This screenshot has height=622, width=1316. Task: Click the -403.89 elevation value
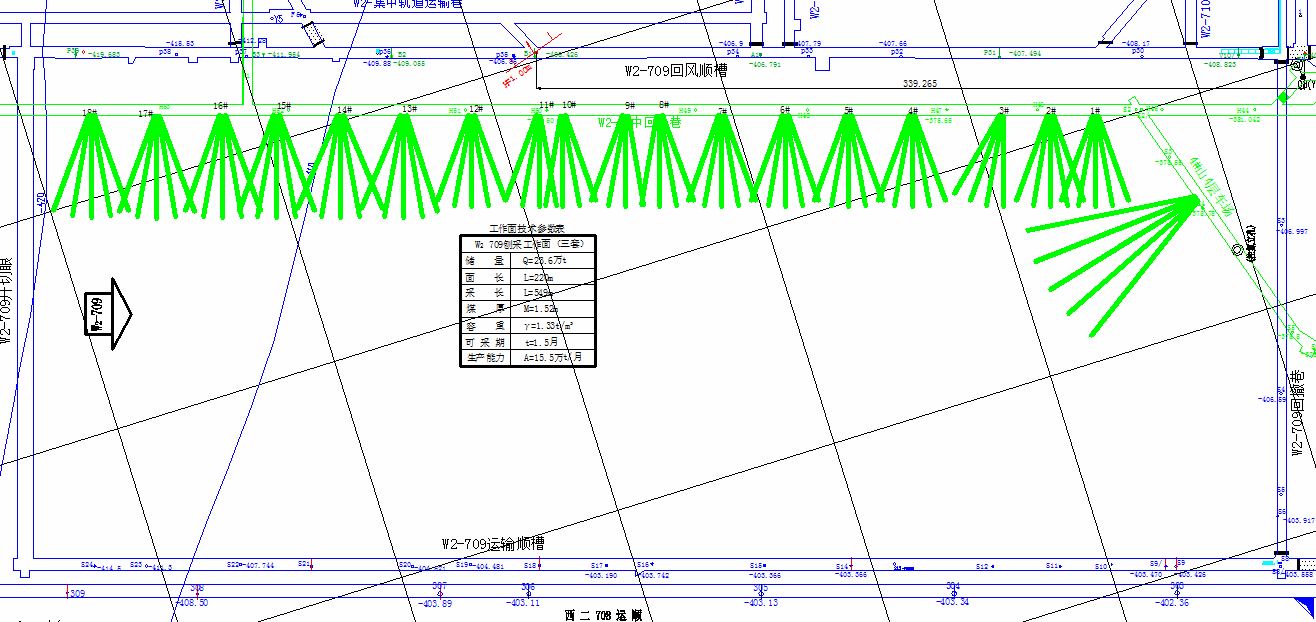point(434,603)
